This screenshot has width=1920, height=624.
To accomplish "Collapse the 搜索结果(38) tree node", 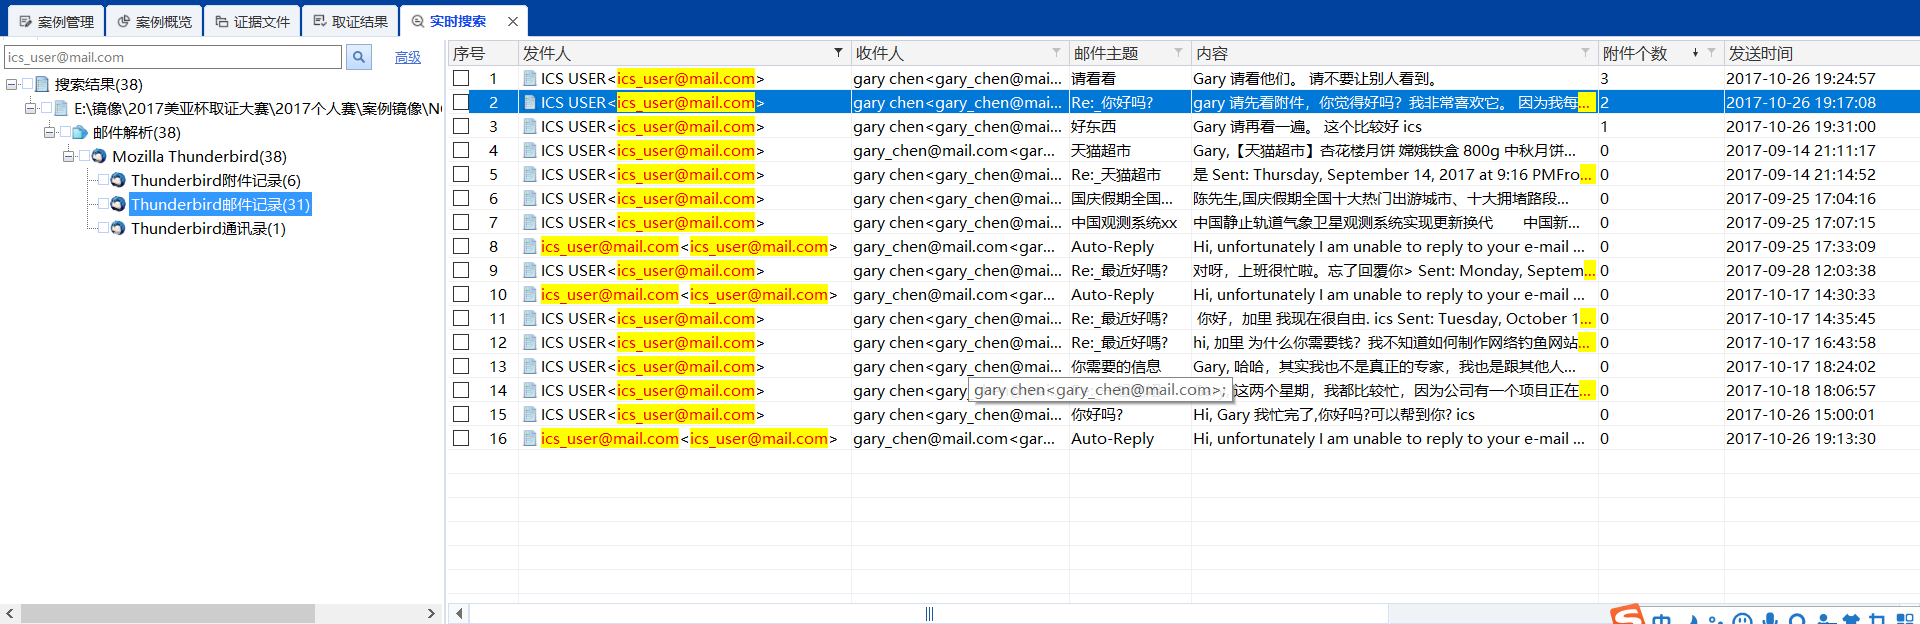I will [11, 84].
